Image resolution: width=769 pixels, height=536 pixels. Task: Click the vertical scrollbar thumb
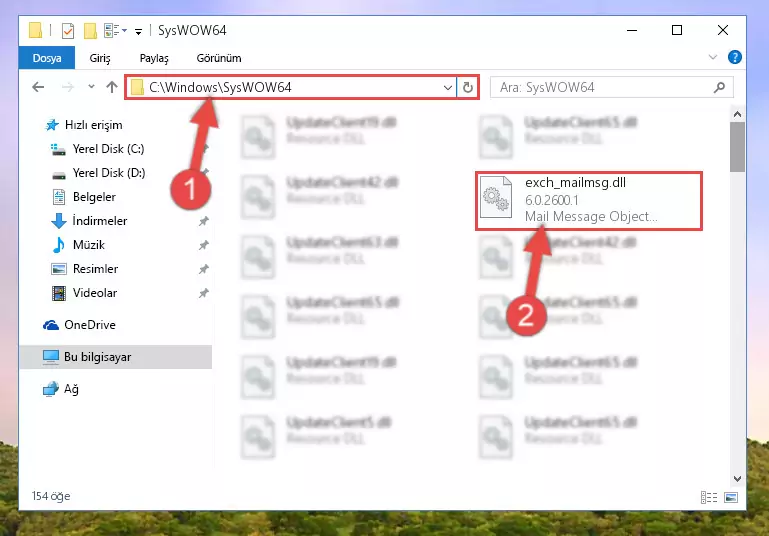click(x=737, y=147)
